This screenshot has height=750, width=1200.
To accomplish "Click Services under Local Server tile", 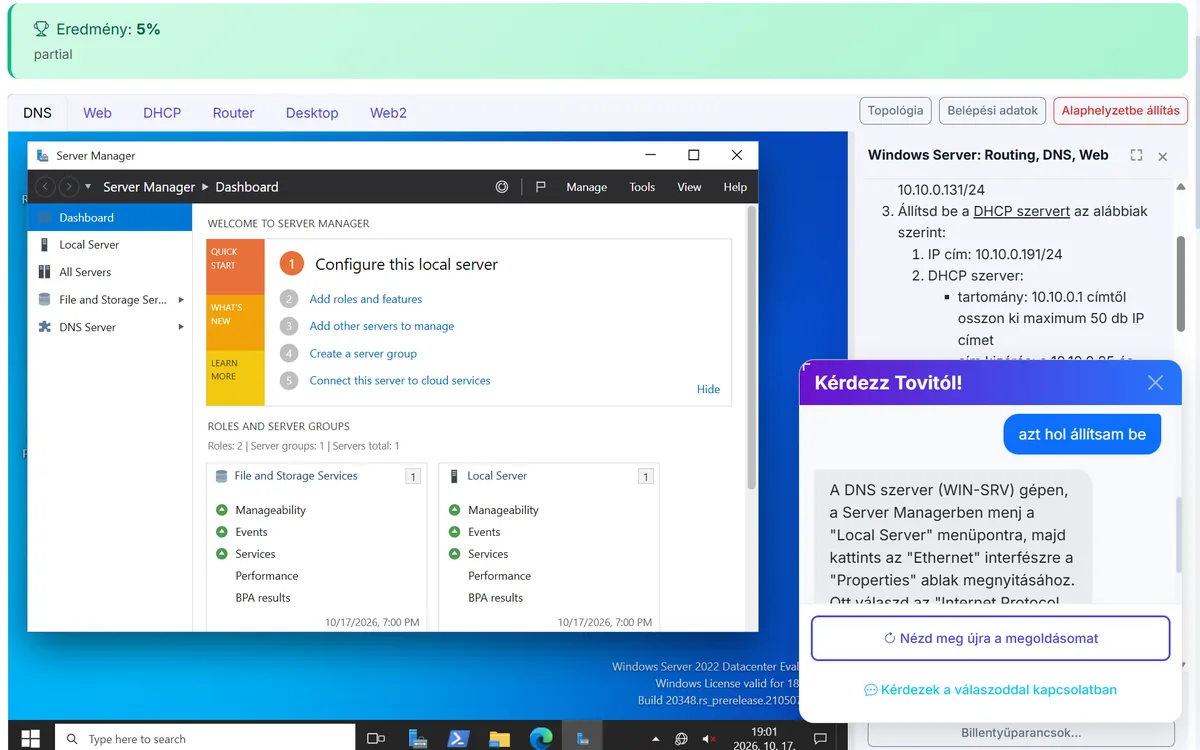I will pos(488,554).
